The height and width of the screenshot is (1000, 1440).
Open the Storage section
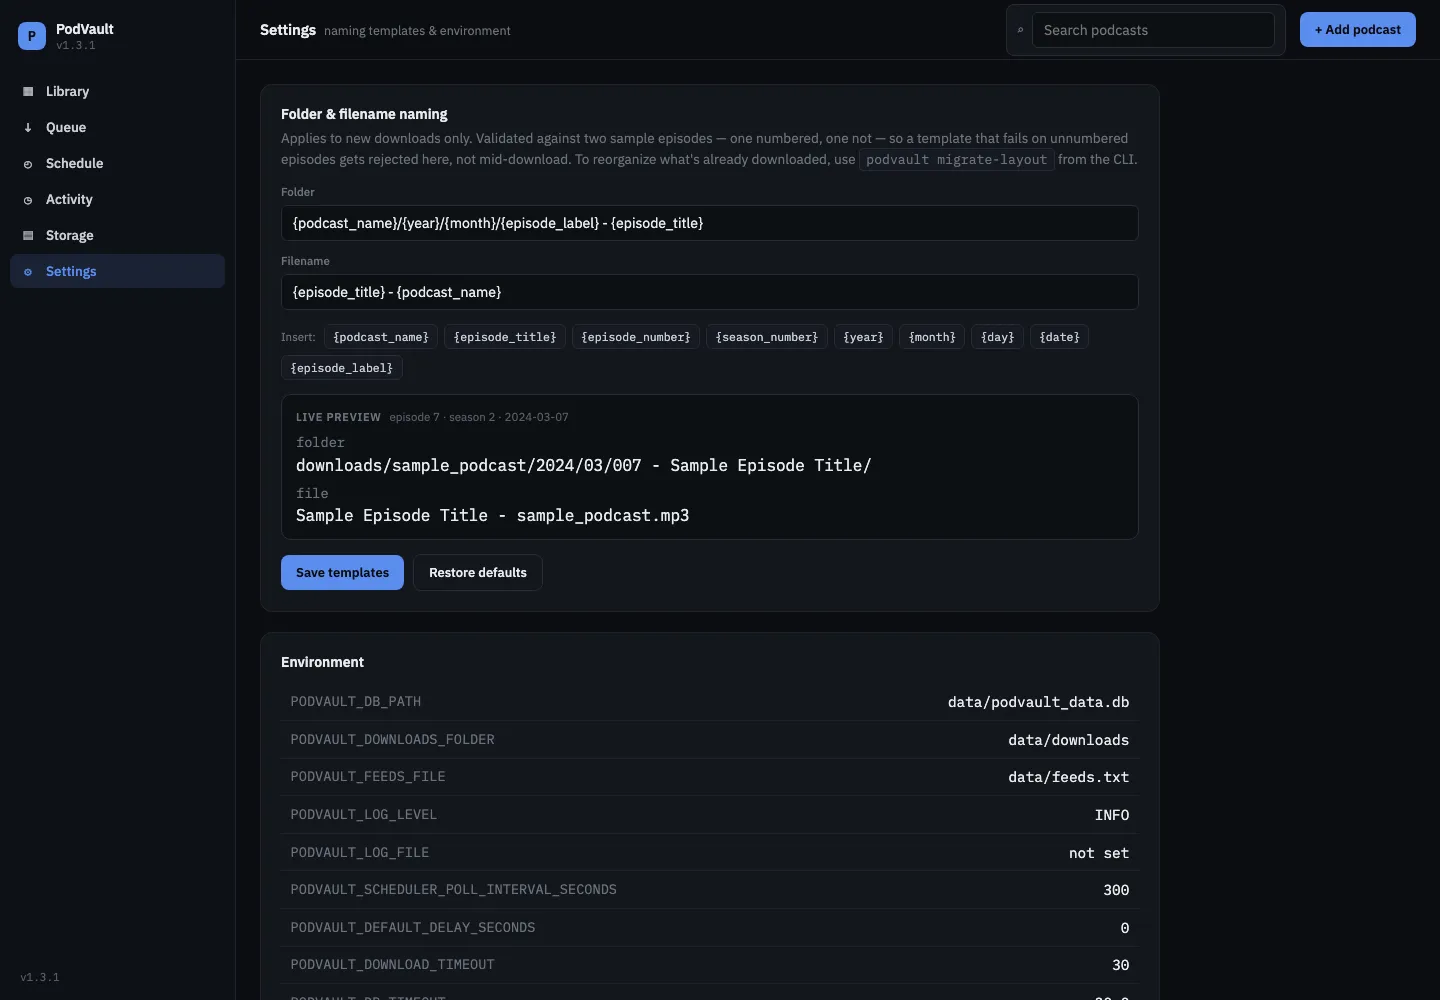point(117,235)
